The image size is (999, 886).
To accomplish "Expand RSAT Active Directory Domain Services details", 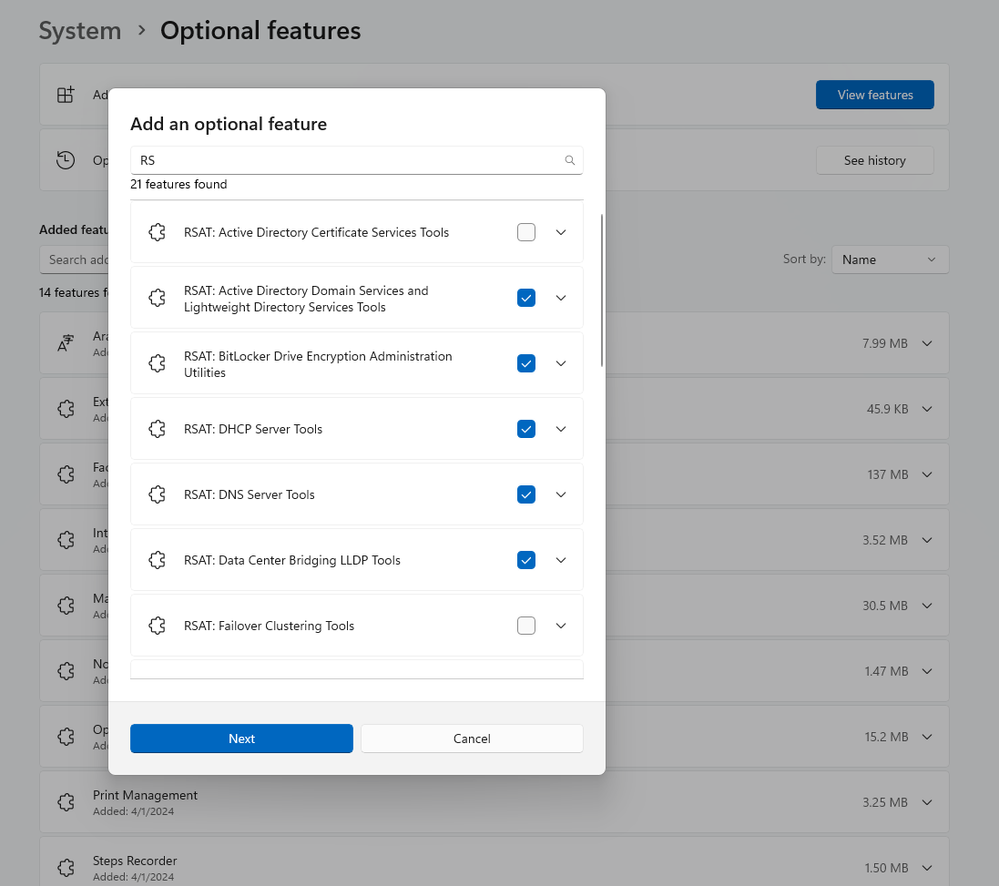I will pos(561,298).
